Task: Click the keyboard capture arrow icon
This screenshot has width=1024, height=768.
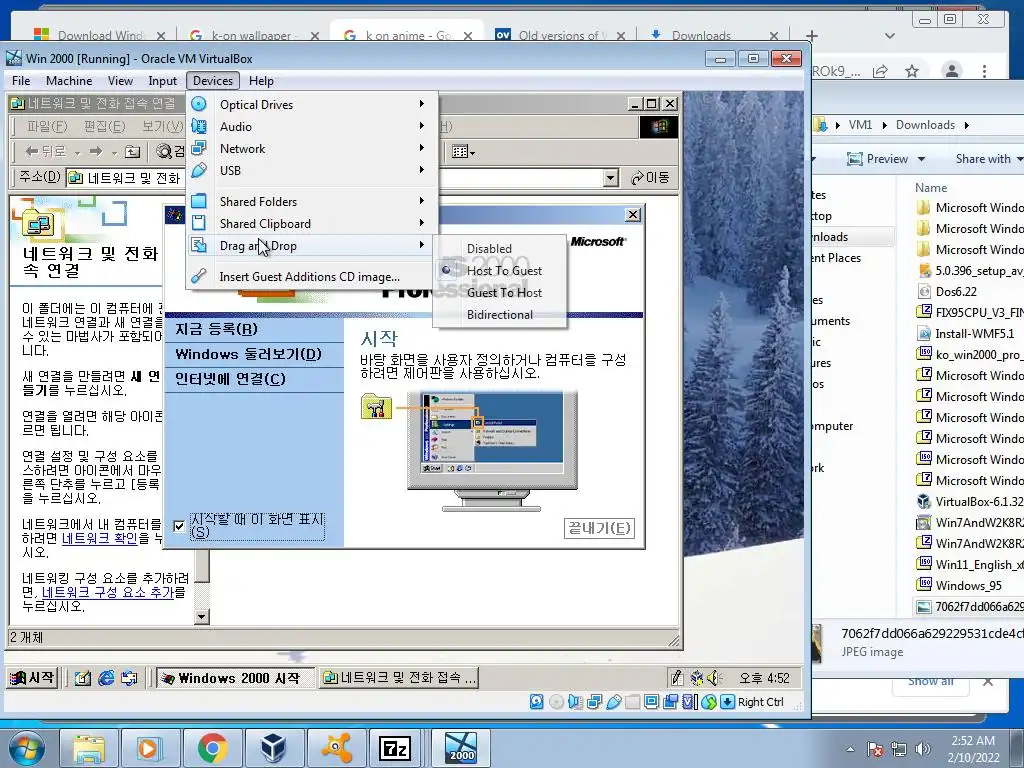Action: tap(728, 702)
